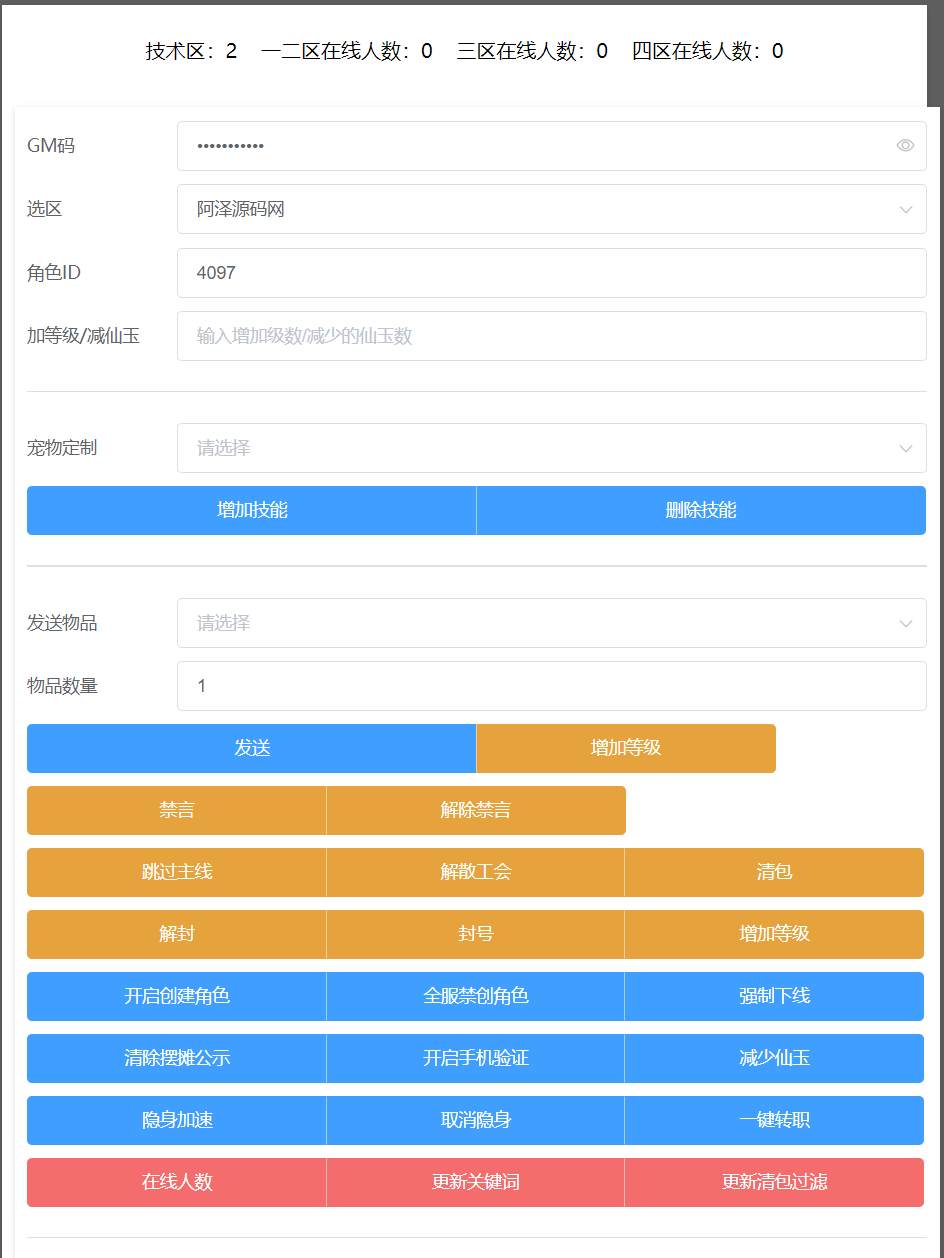944x1258 pixels.
Task: Click 解除禁言 to unmute
Action: point(476,810)
